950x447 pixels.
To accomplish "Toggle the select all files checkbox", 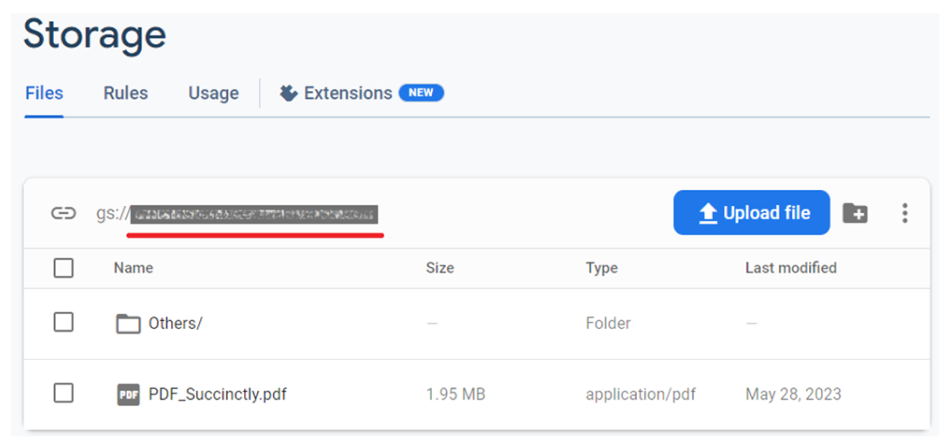I will pyautogui.click(x=64, y=268).
